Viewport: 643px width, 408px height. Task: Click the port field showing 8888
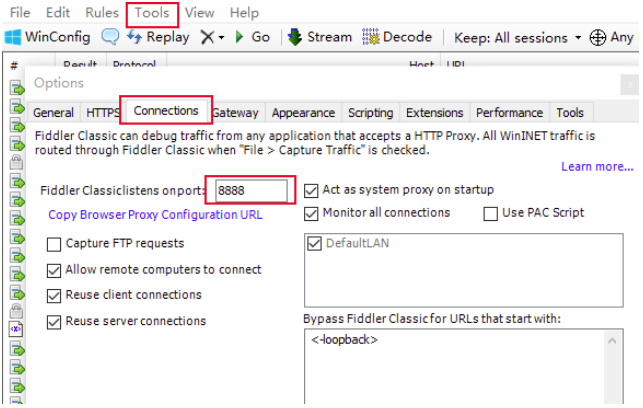pyautogui.click(x=251, y=191)
